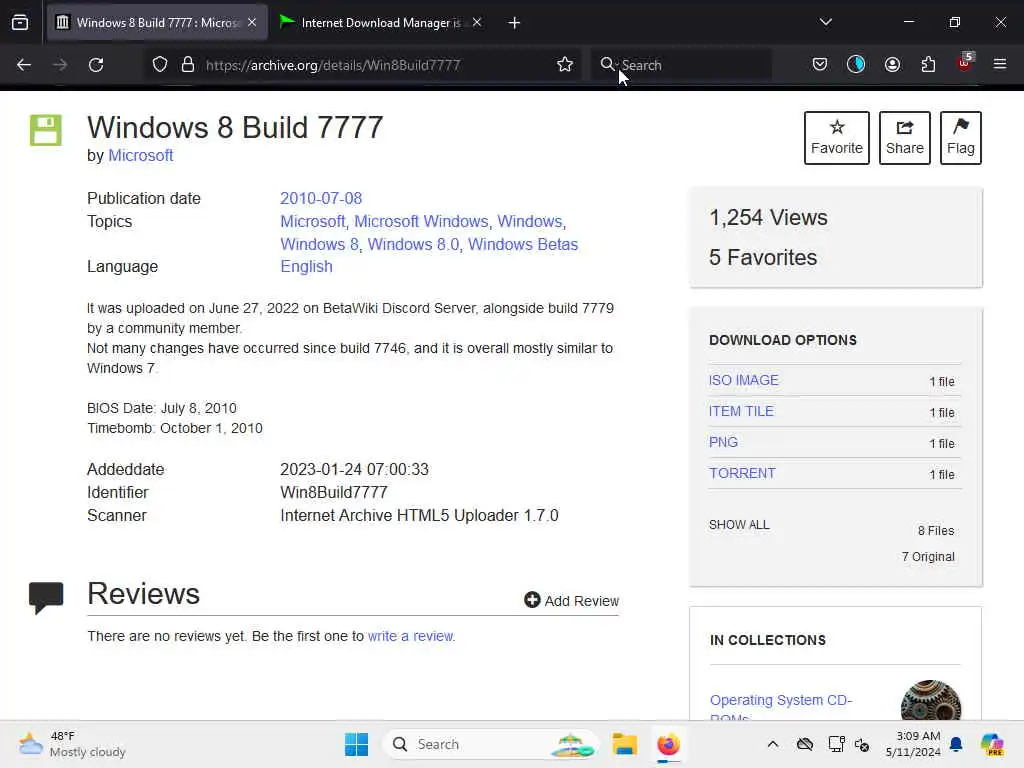Open the 2010-07-08 publication date link
Viewport: 1024px width, 768px height.
[321, 198]
